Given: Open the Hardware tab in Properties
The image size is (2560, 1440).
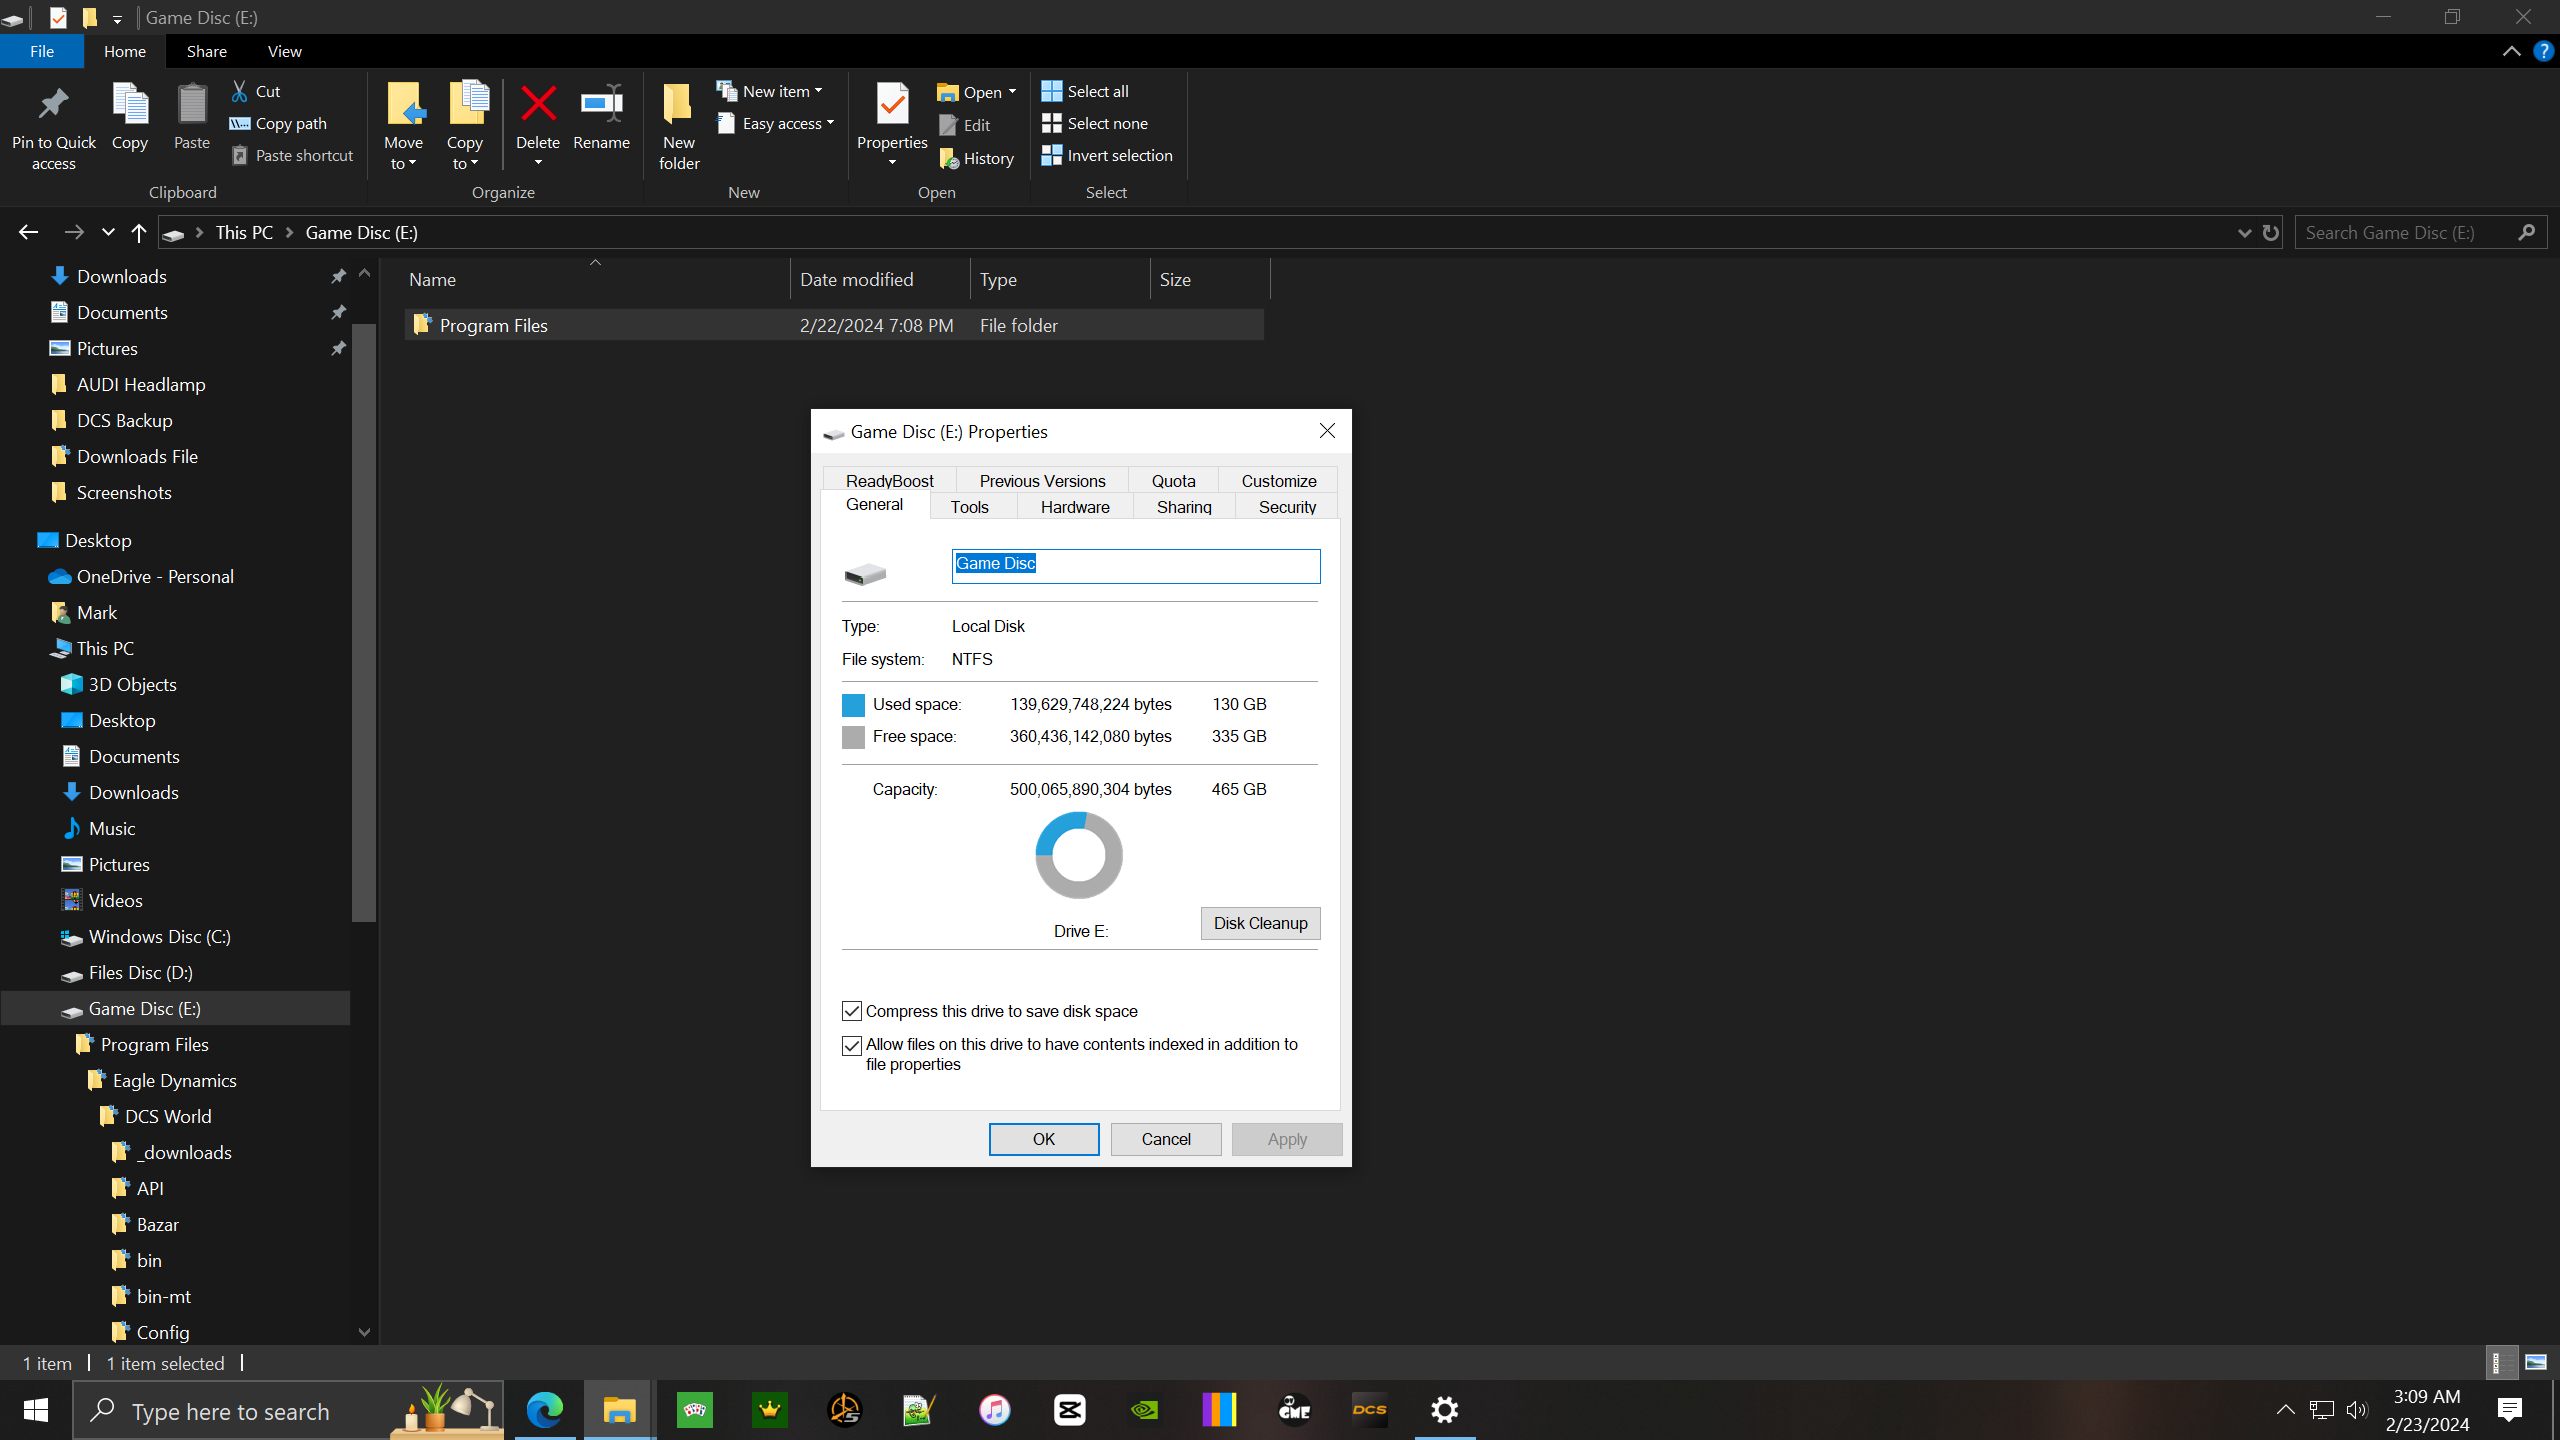Looking at the screenshot, I should 1075,506.
